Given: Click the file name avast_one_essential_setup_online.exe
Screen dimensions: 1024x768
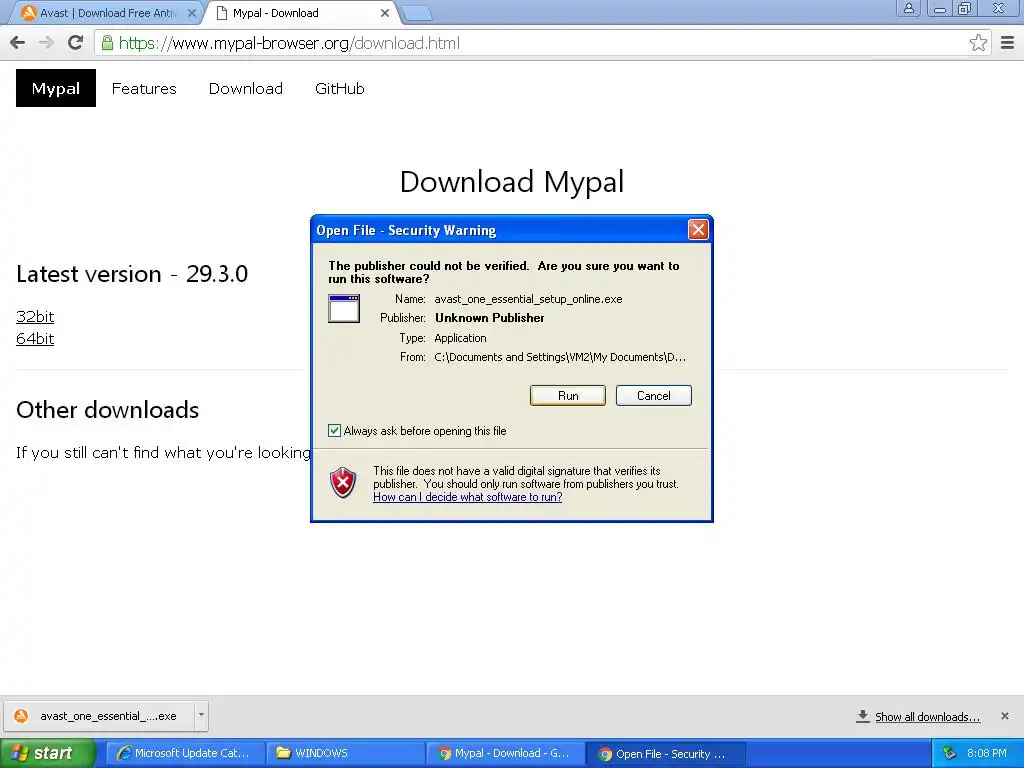Looking at the screenshot, I should click(528, 299).
